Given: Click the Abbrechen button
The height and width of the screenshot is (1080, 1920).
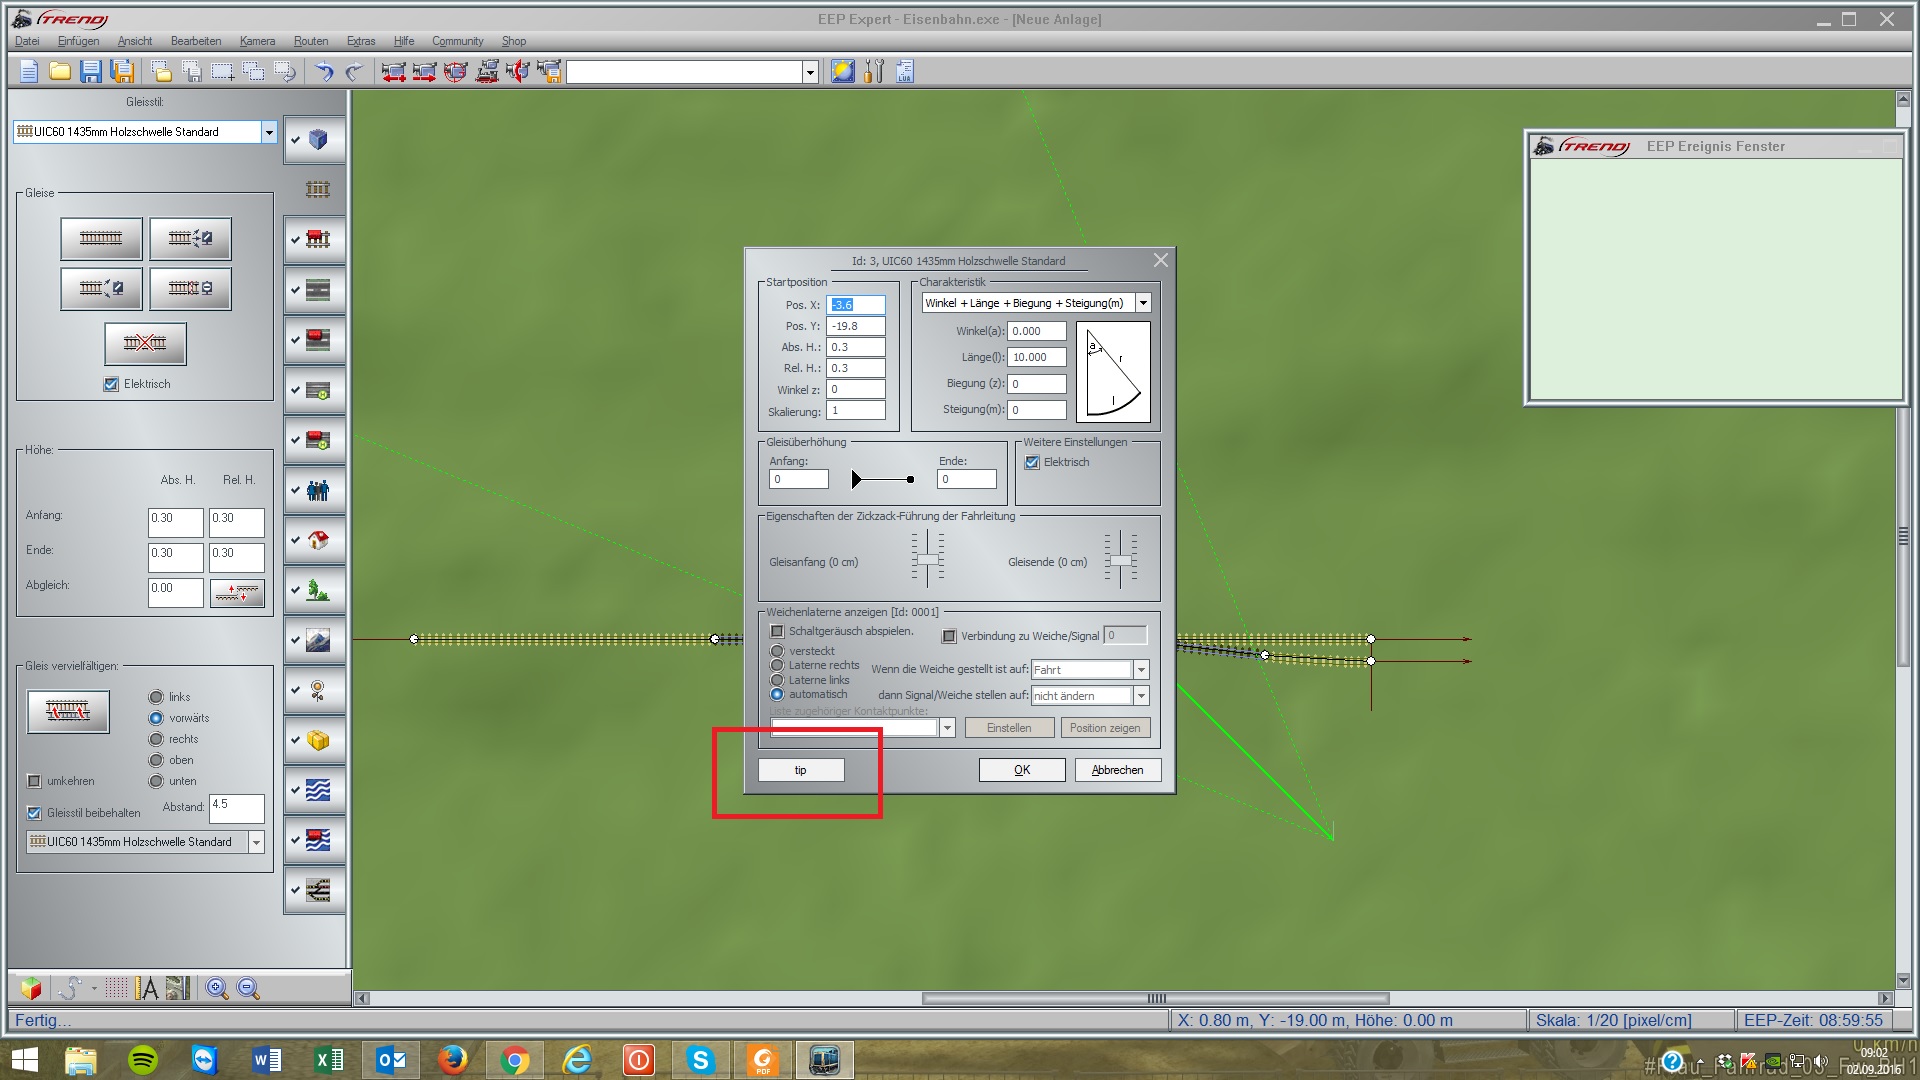Looking at the screenshot, I should [x=1117, y=770].
